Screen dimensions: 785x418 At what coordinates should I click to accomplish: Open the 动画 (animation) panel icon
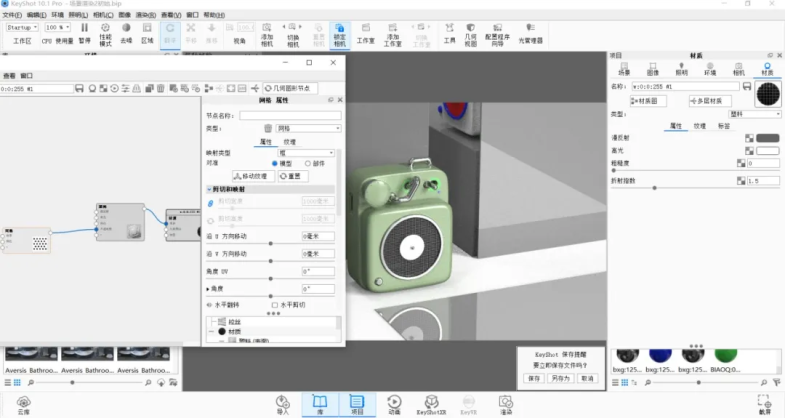click(x=394, y=403)
